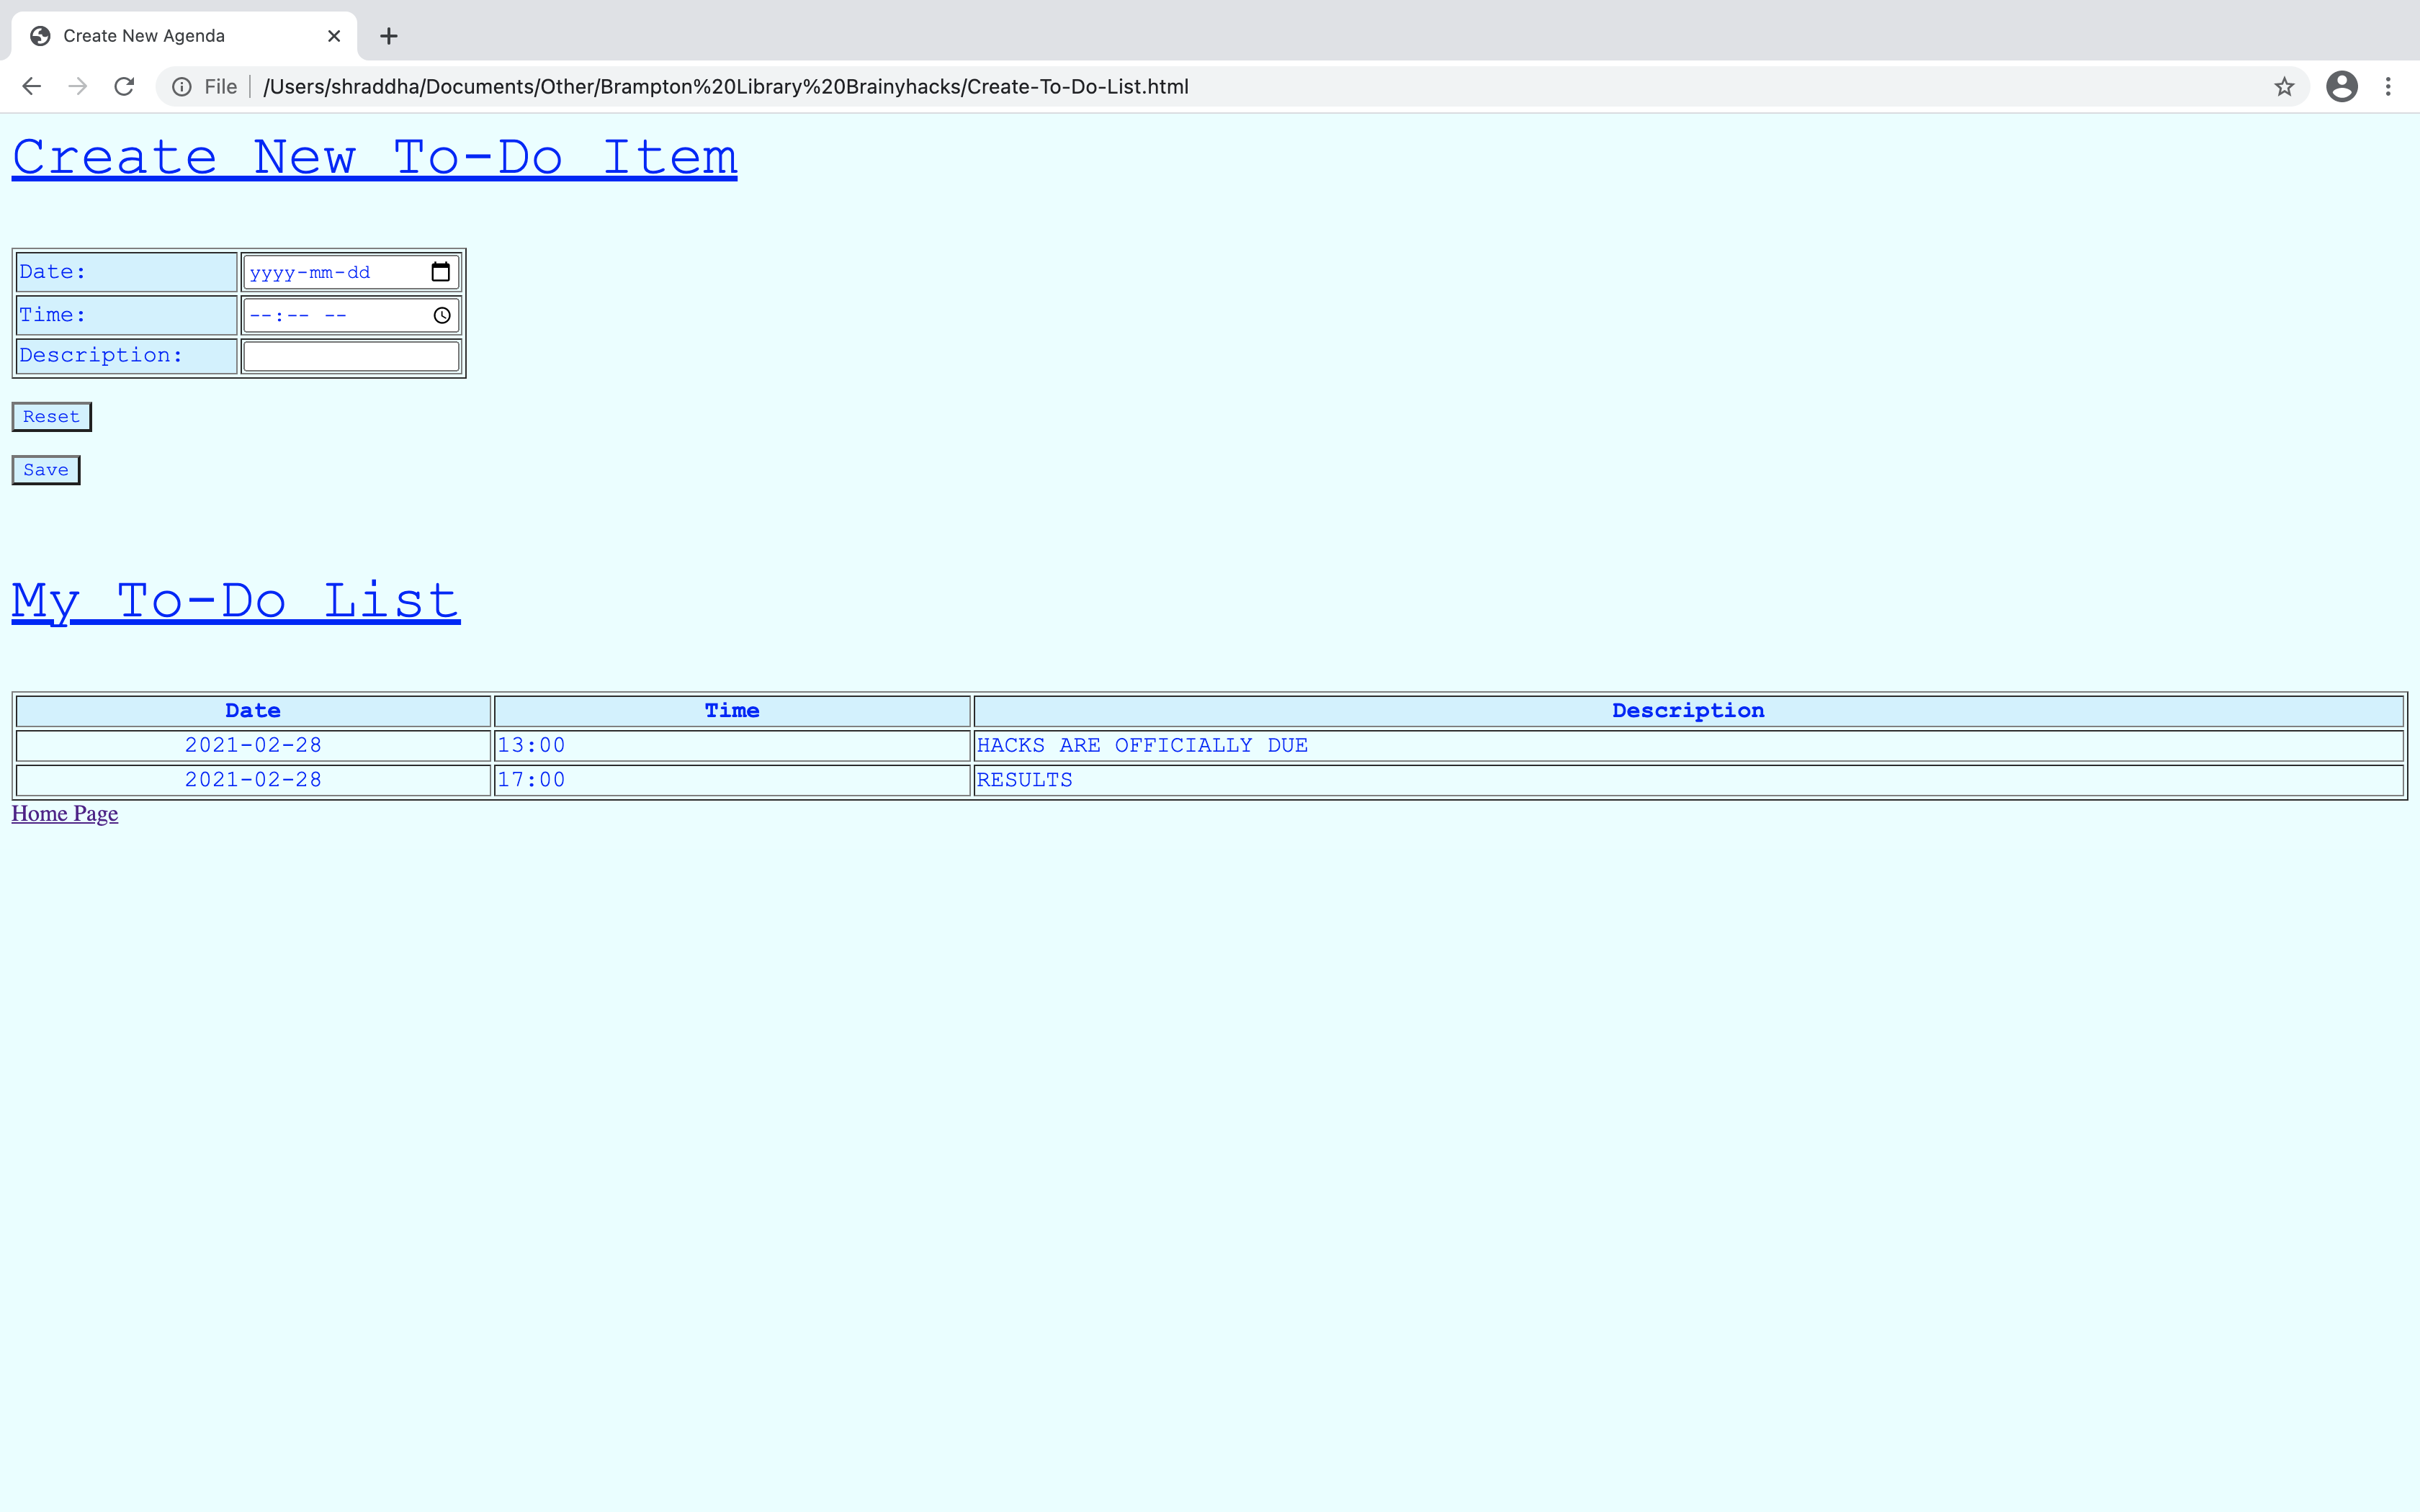This screenshot has height=1512, width=2420.
Task: Click into the Description text field
Action: tap(351, 356)
